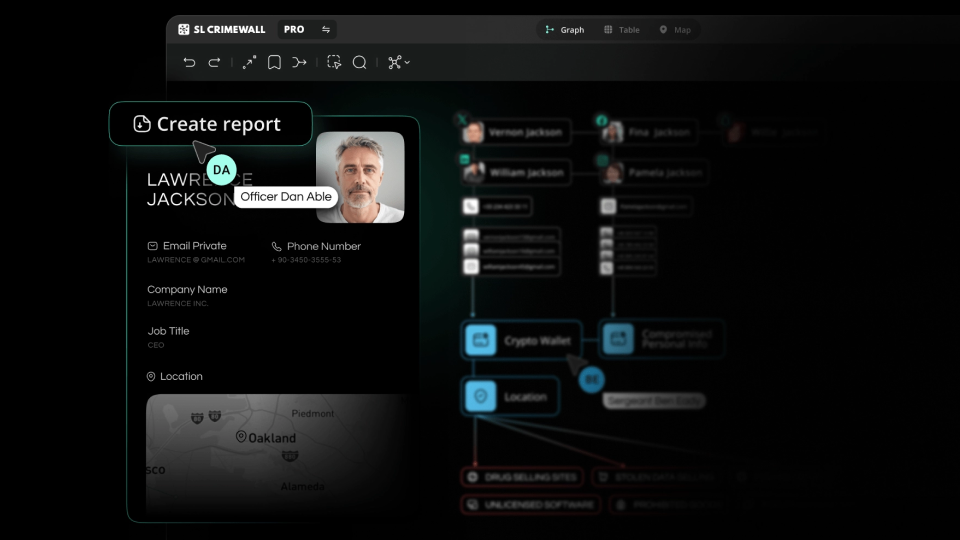This screenshot has height=540, width=960.
Task: Click the phone node under William Jackson
Action: pos(497,206)
